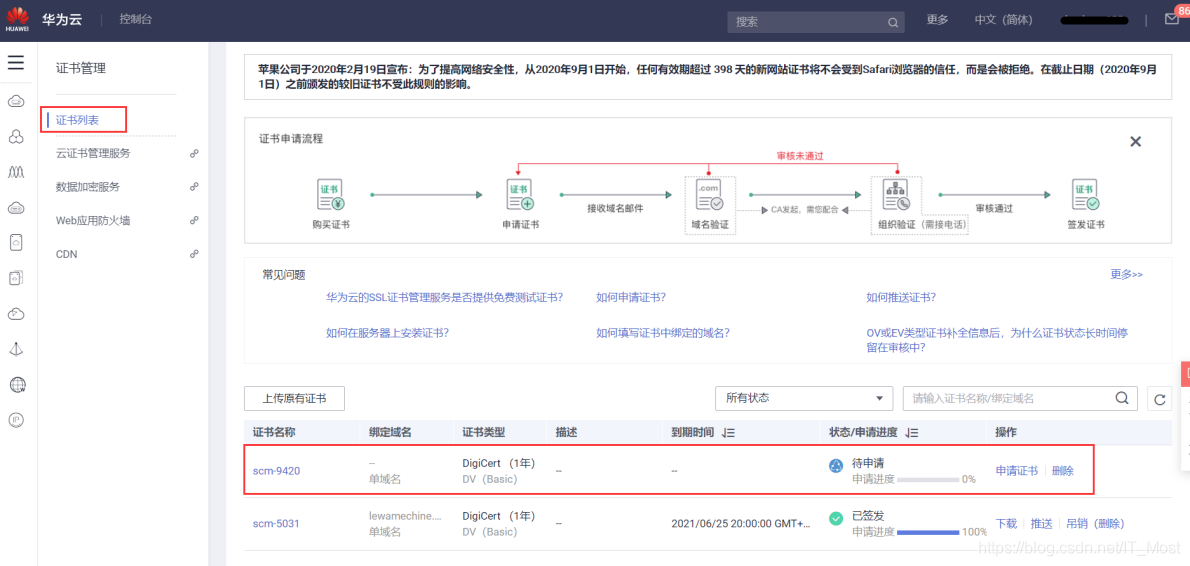This screenshot has width=1190, height=566.
Task: Open FAQ about free SSL test certificates
Action: (x=445, y=297)
